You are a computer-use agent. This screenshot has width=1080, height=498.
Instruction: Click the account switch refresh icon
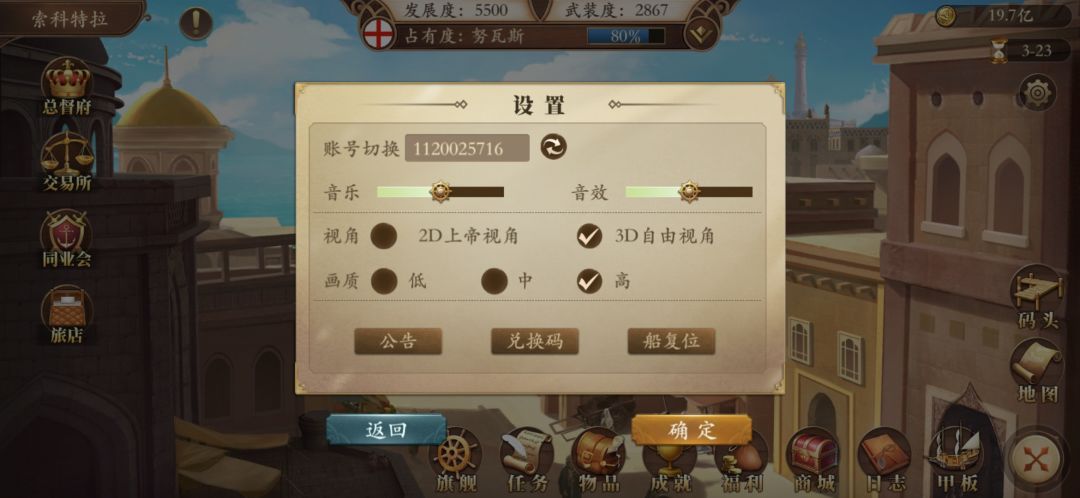coord(553,147)
